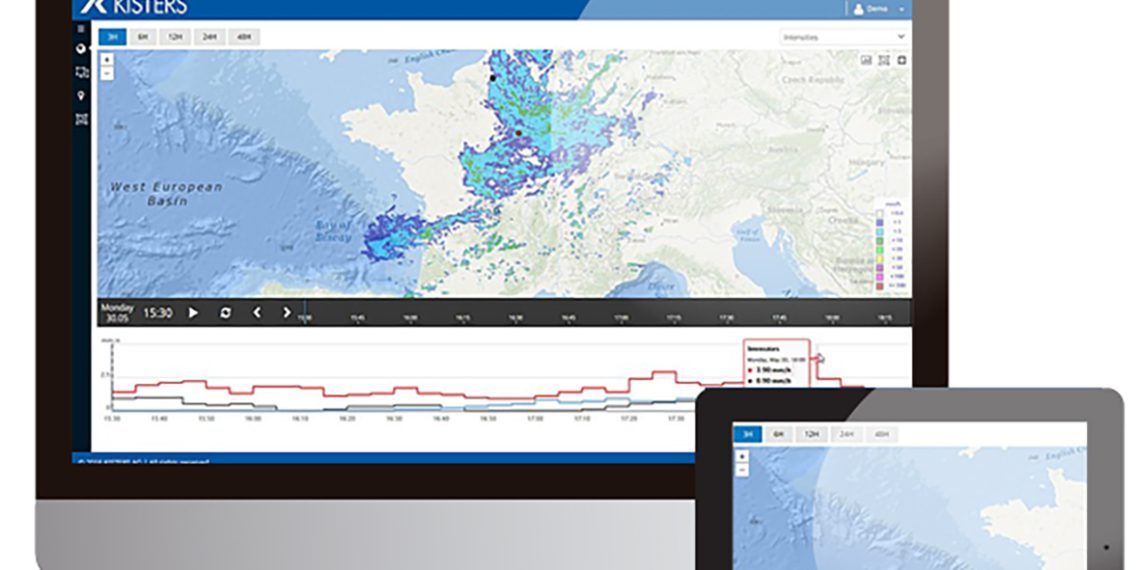Click the area selection icon in sidebar

pyautogui.click(x=81, y=119)
